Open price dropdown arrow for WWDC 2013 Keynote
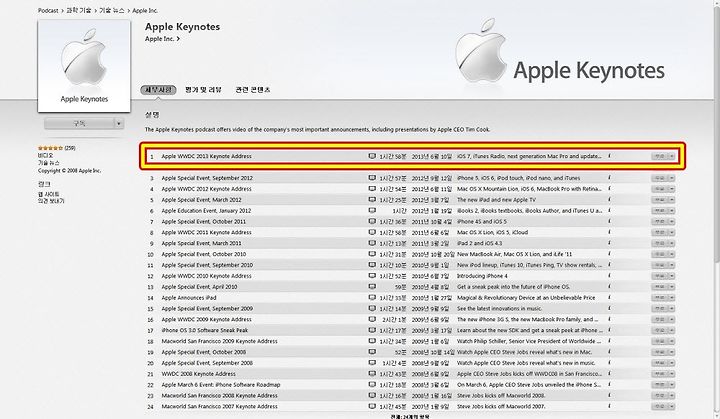 pyautogui.click(x=672, y=156)
